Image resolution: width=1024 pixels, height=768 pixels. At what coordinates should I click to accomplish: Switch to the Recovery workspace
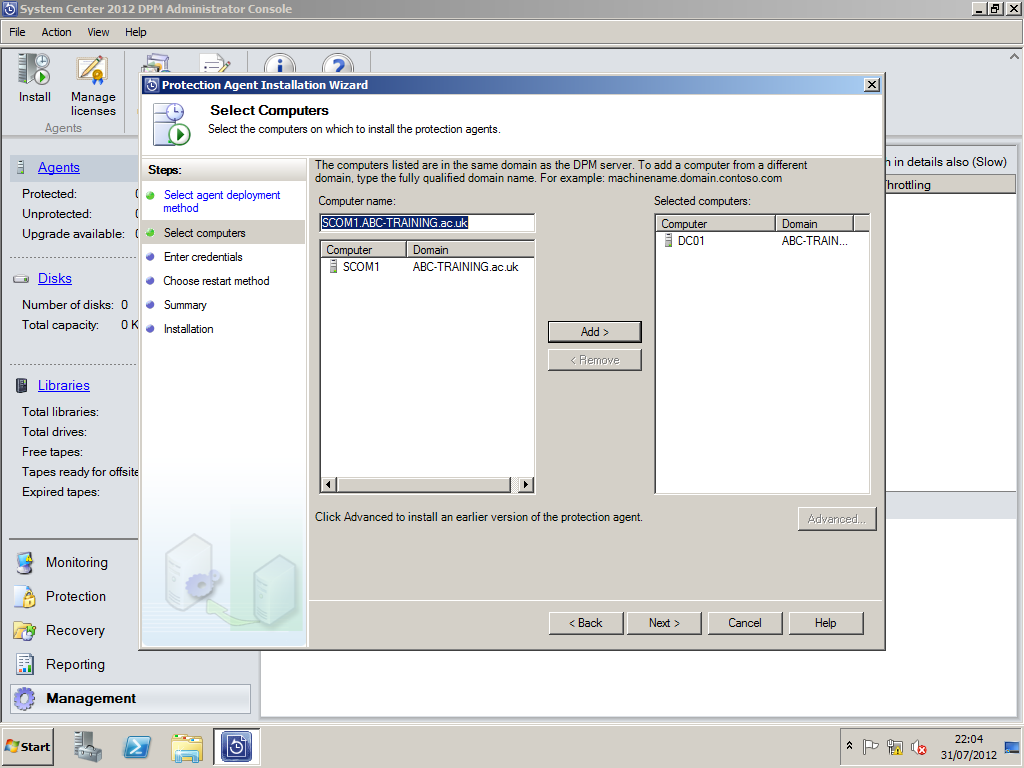(75, 630)
